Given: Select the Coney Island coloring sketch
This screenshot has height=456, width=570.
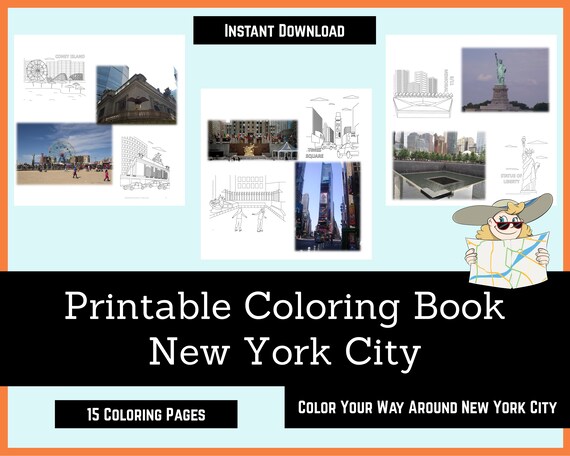Looking at the screenshot, I should coord(55,76).
